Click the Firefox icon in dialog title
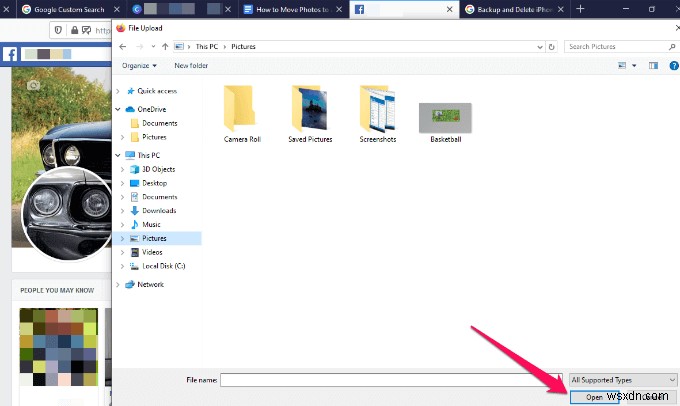Viewport: 680px width, 406px height. (121, 28)
